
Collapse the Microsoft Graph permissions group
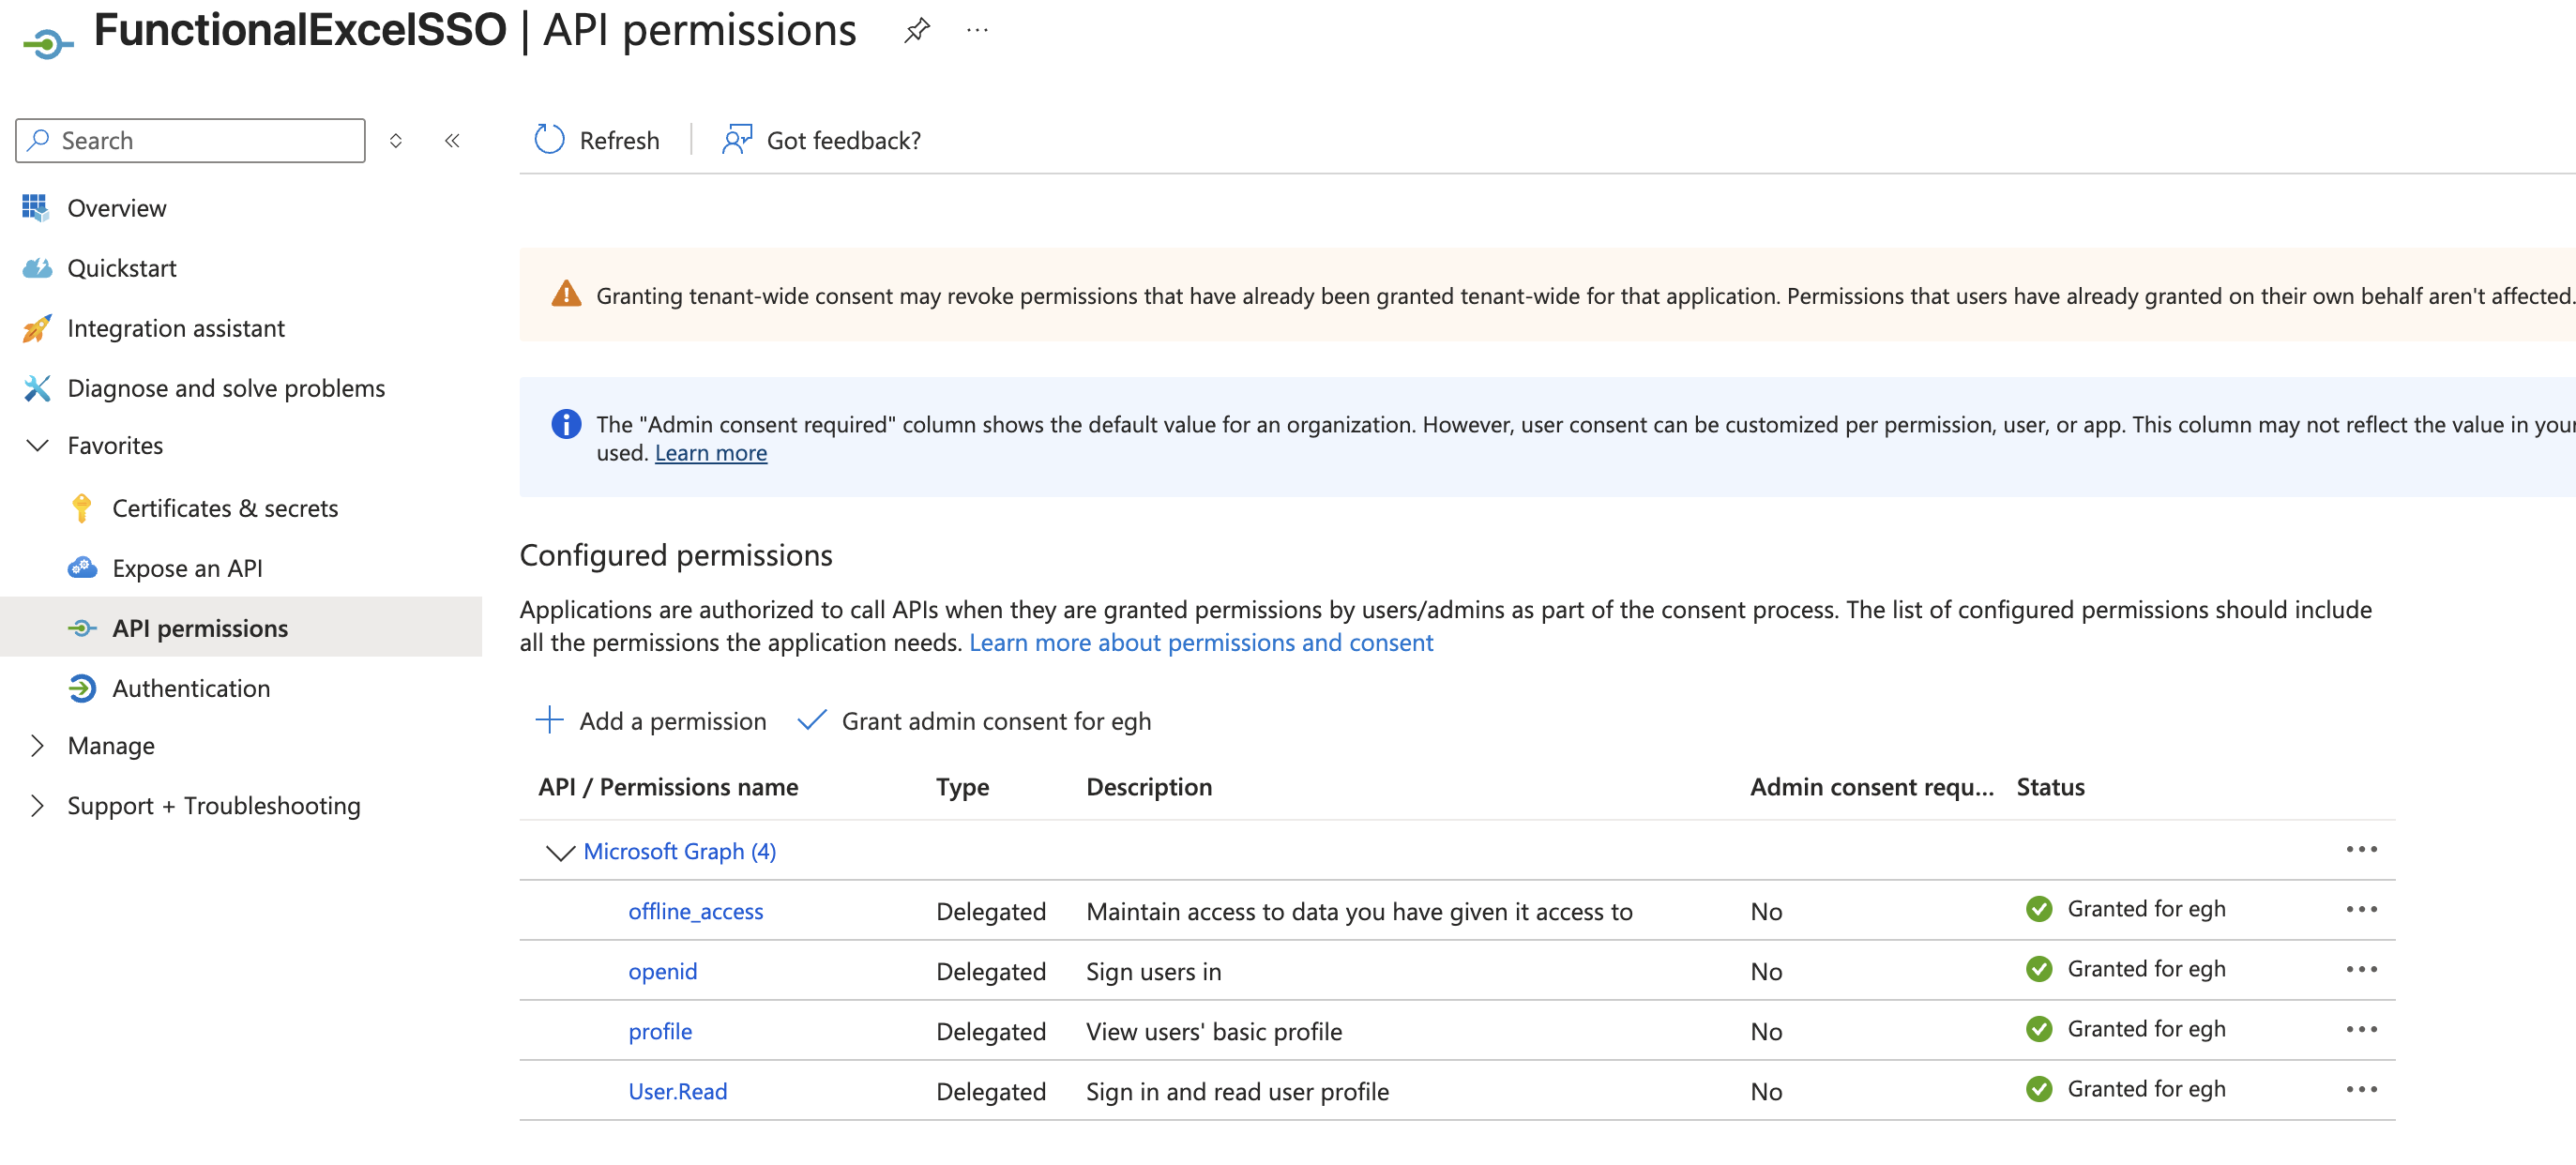tap(559, 852)
